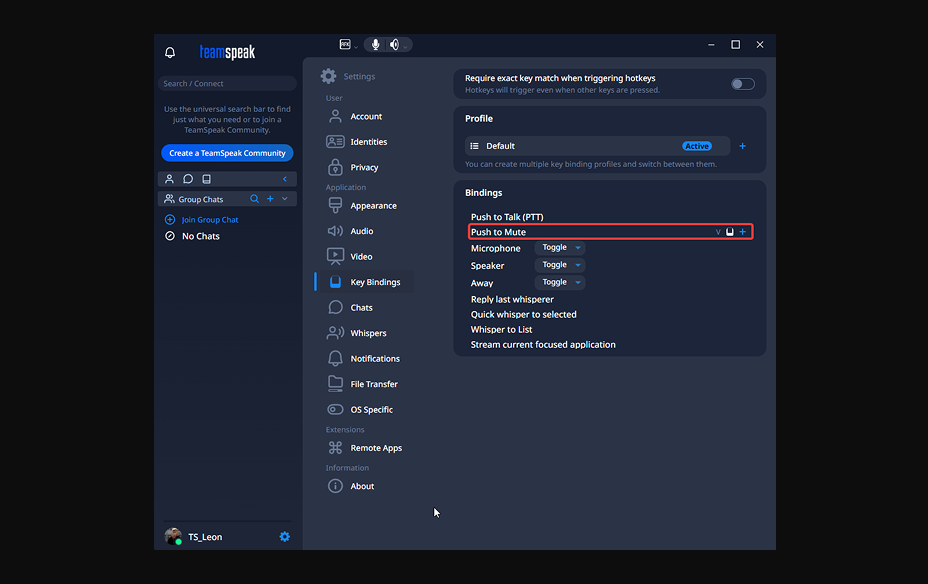Click the File Transfer folder icon
Image resolution: width=928 pixels, height=584 pixels.
point(335,383)
